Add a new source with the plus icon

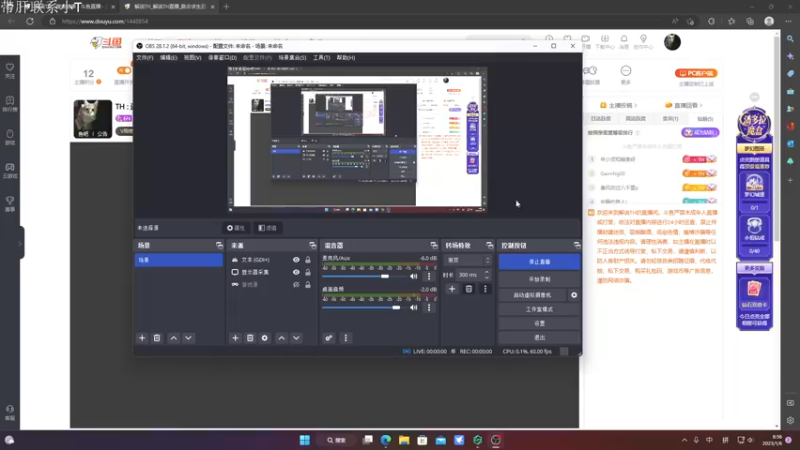pos(235,338)
